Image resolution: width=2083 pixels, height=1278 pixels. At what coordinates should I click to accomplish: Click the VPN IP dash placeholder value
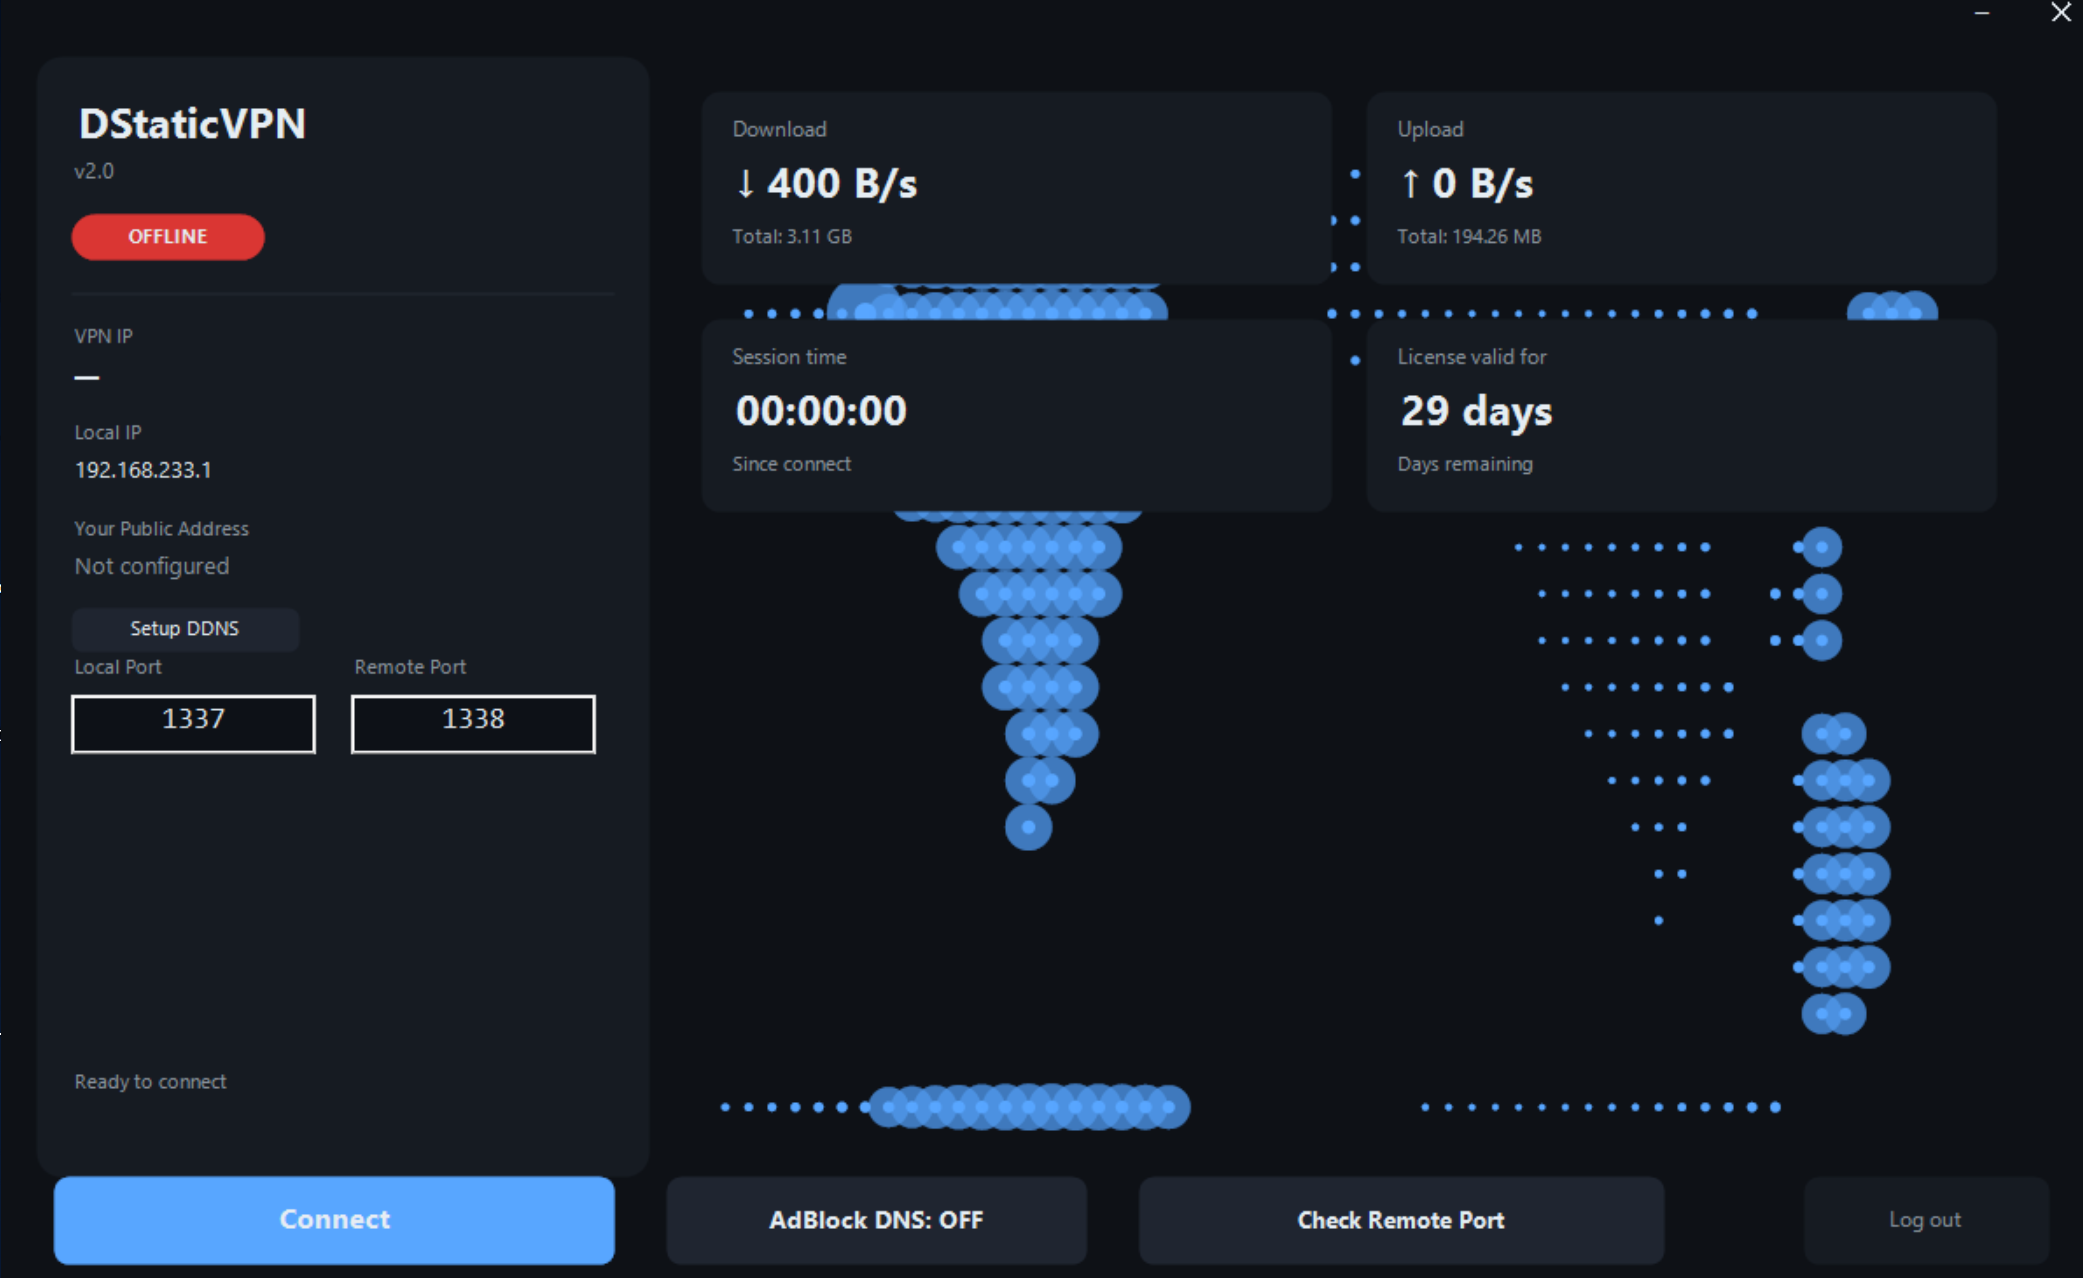tap(87, 378)
